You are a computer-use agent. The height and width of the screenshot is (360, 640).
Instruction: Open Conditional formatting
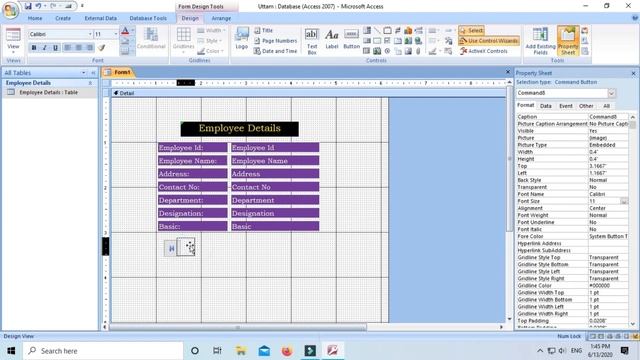point(151,39)
